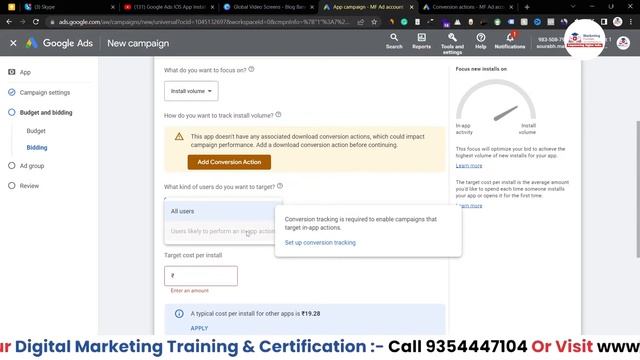The height and width of the screenshot is (360, 640).
Task: Go to the Budget sub-step
Action: (x=36, y=131)
